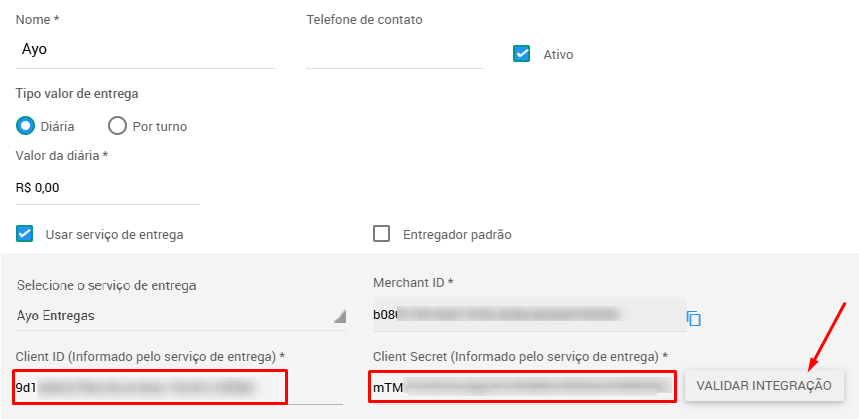Choose the Por turno radio option

(117, 126)
